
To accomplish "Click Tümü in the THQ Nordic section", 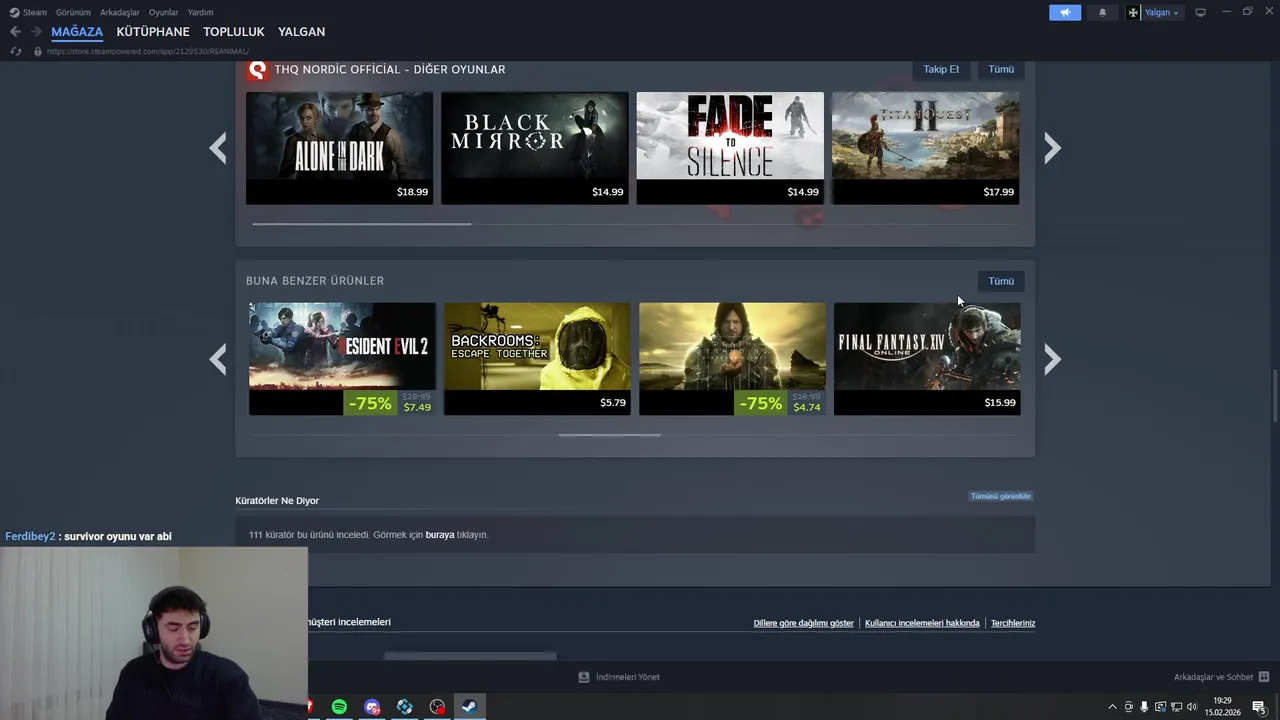I will 1001,69.
